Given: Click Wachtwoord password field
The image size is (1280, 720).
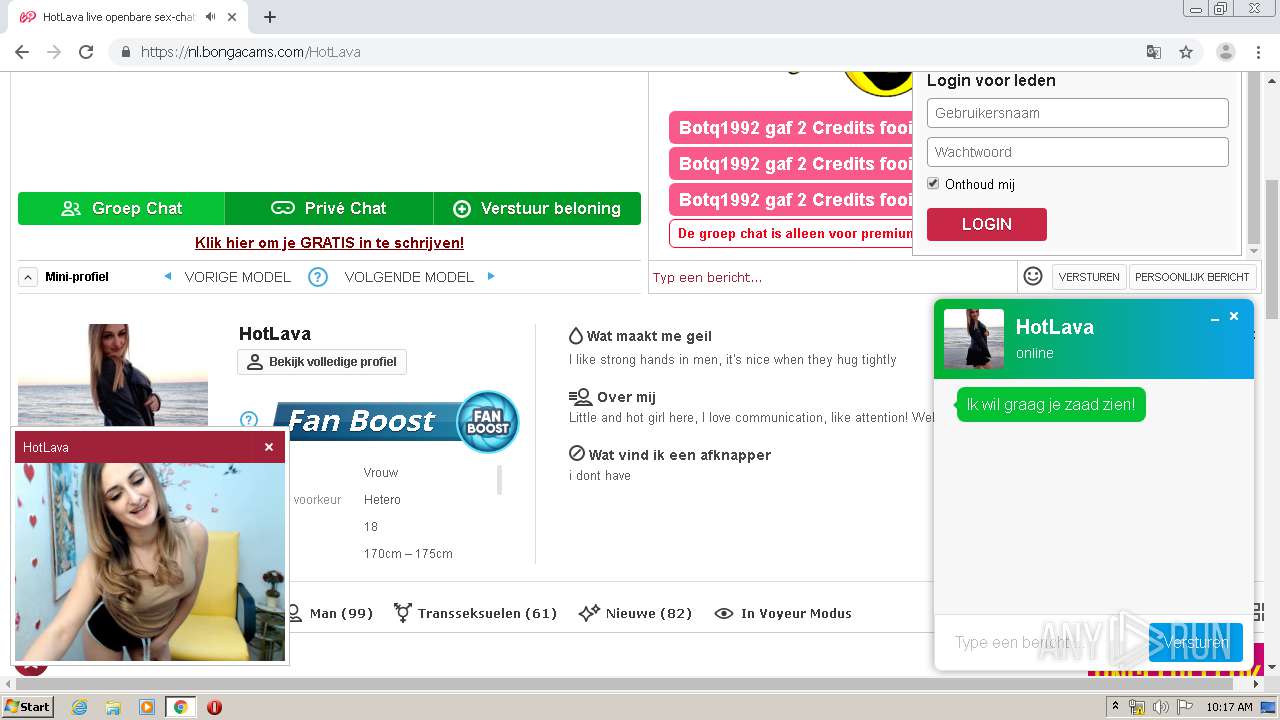Looking at the screenshot, I should click(x=1077, y=152).
